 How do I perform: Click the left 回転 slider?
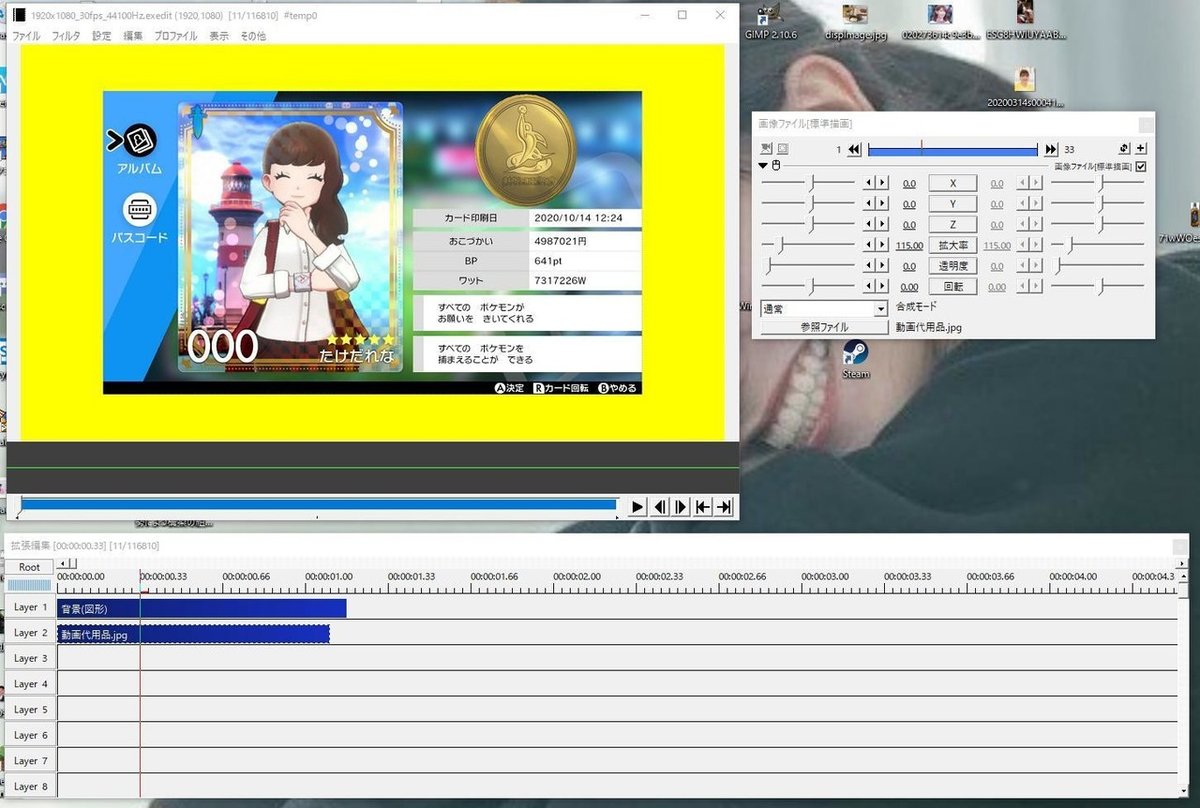(x=808, y=287)
